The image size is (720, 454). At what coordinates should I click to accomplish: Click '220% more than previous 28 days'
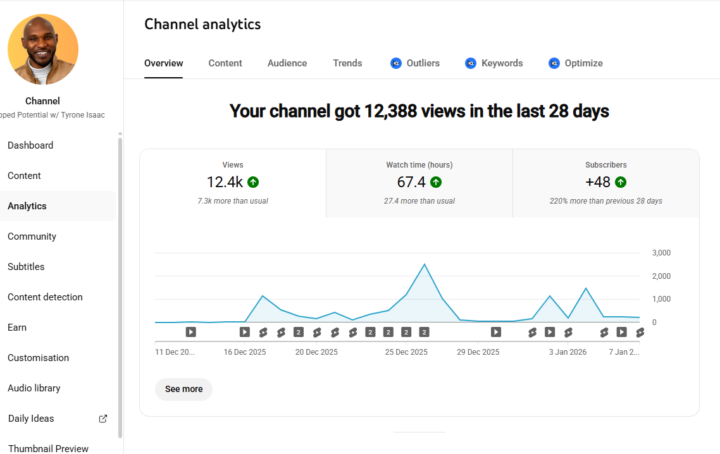(x=606, y=201)
